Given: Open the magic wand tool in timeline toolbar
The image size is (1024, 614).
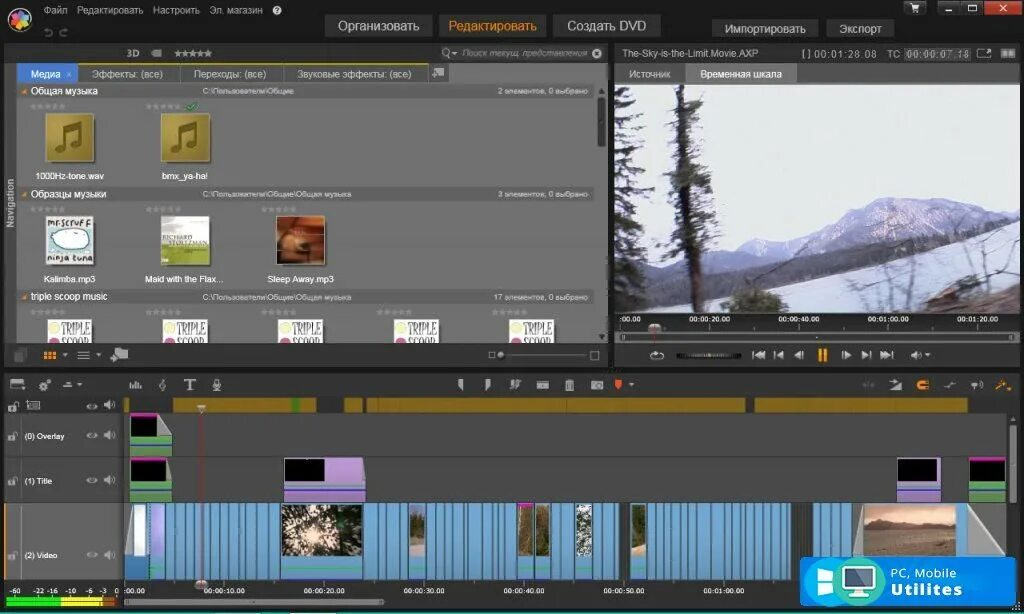Looking at the screenshot, I should click(1002, 385).
